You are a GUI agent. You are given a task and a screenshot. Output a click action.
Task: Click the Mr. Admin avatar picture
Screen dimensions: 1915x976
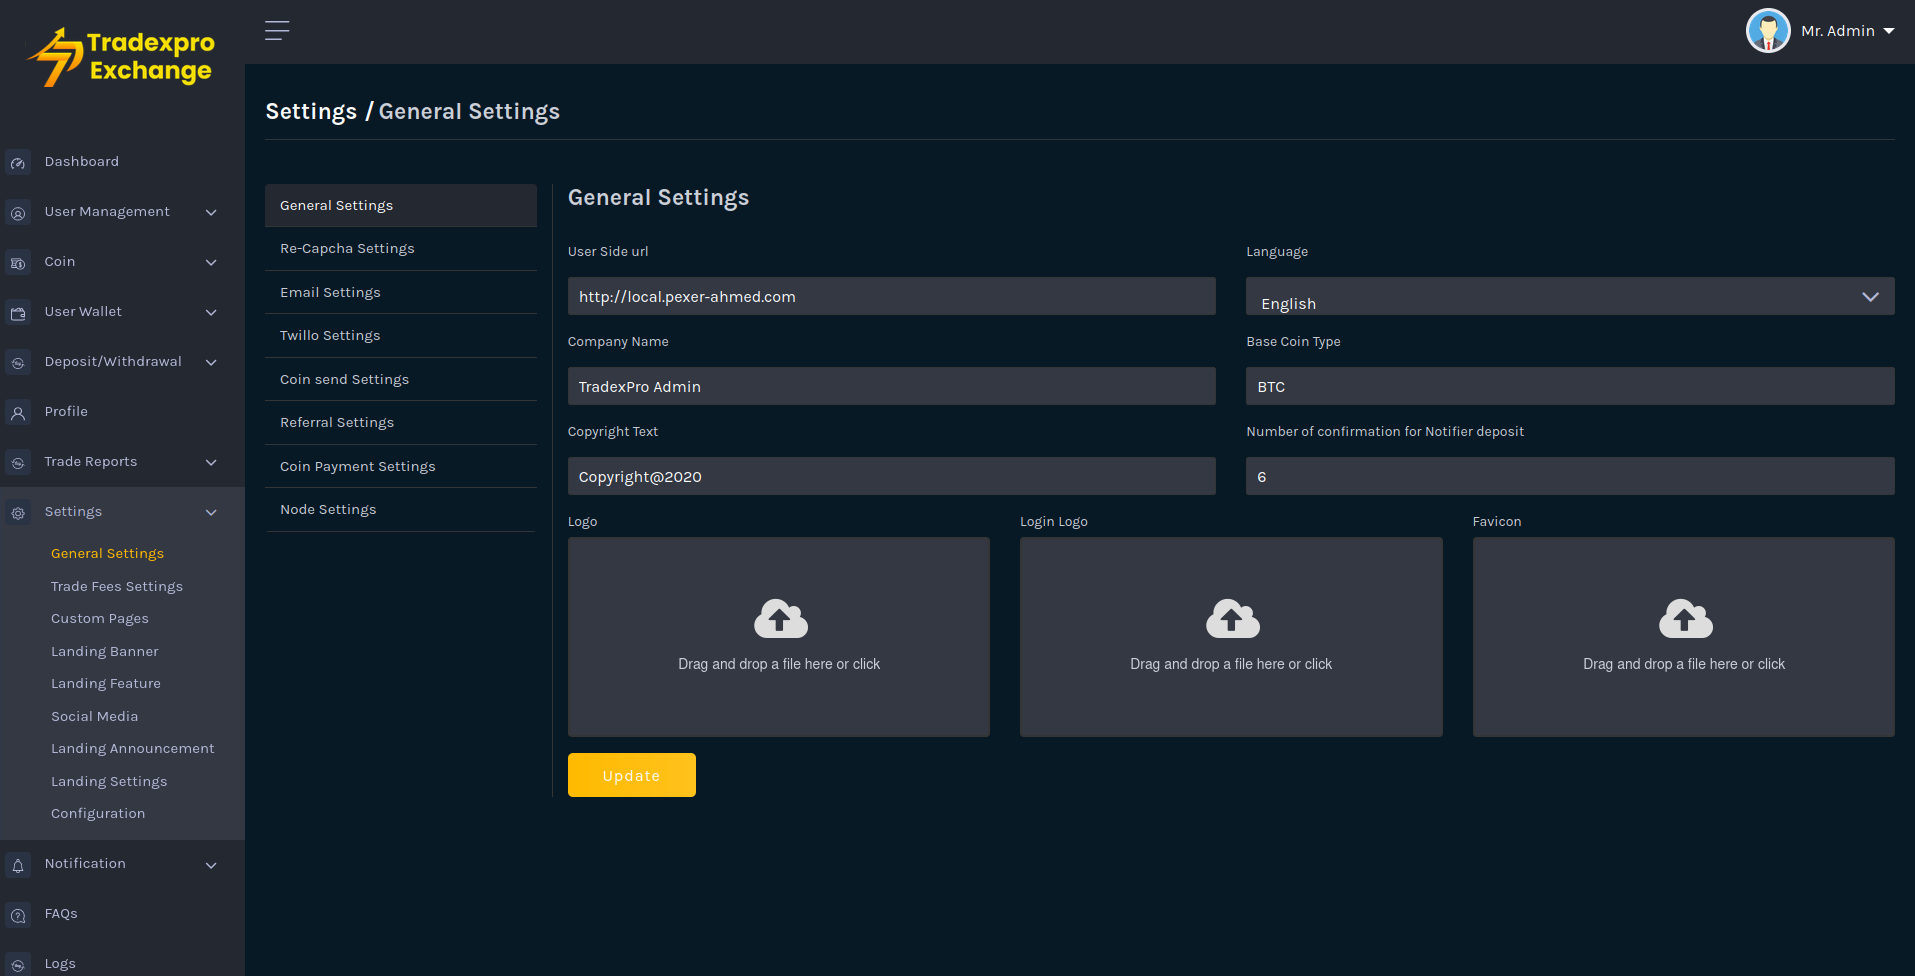click(1767, 31)
